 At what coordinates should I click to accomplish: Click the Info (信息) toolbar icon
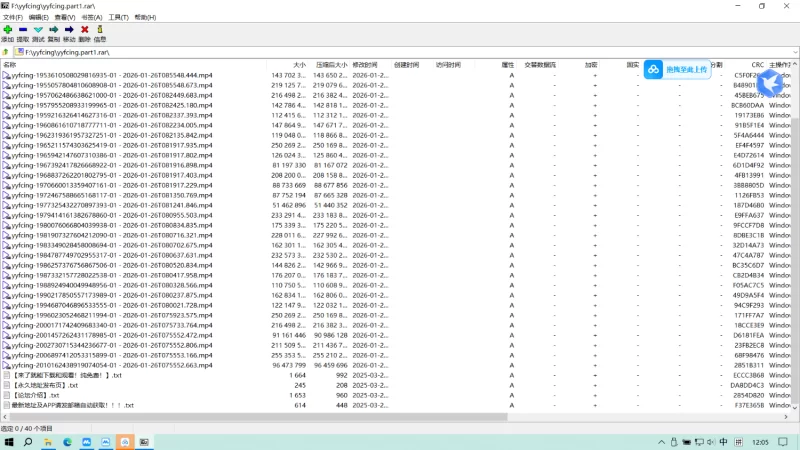[x=100, y=30]
